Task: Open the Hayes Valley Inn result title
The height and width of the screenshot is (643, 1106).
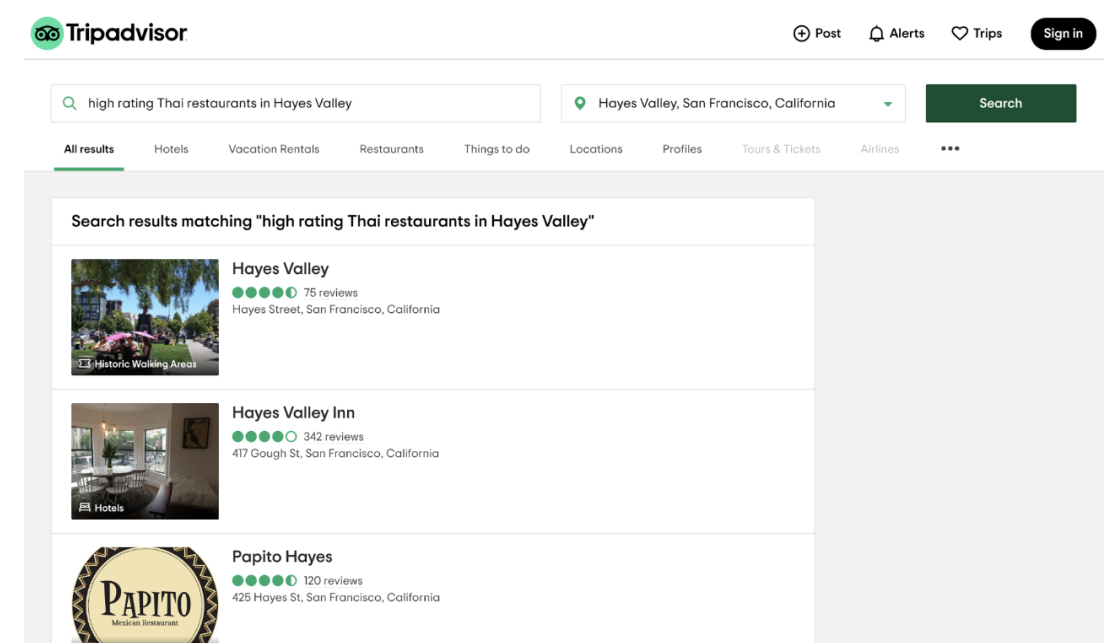Action: click(293, 413)
